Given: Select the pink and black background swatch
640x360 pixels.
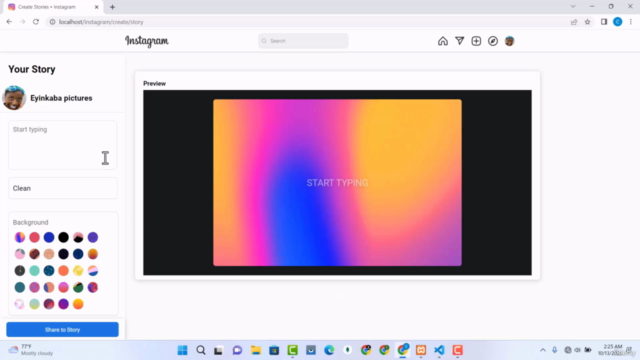Looking at the screenshot, I should [78, 237].
